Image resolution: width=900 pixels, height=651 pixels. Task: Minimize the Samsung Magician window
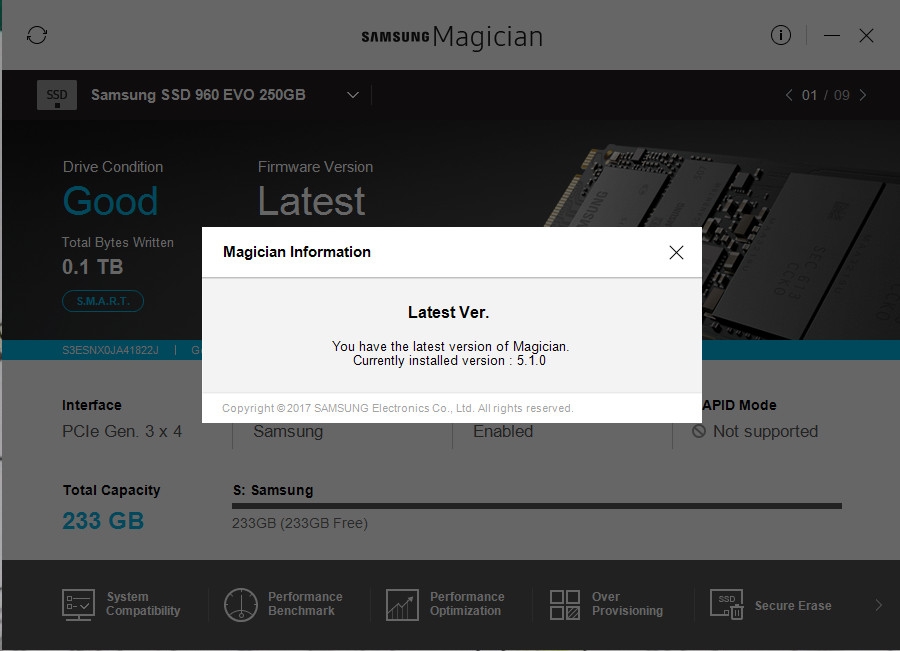pyautogui.click(x=832, y=36)
